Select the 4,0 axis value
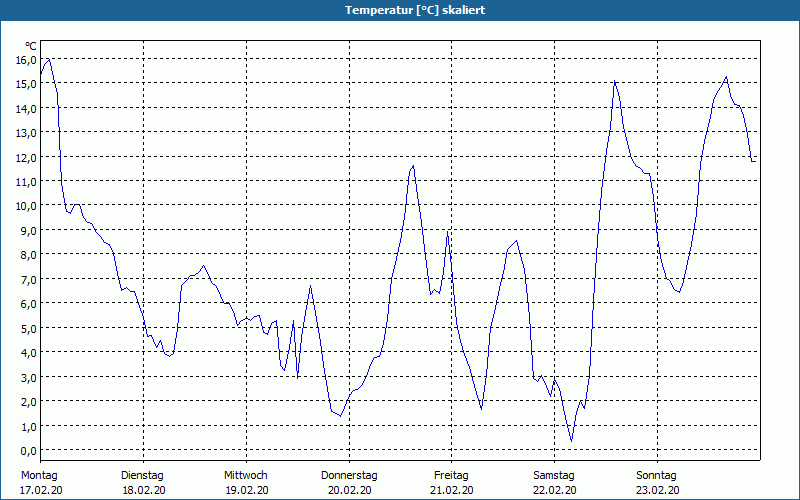Image resolution: width=800 pixels, height=500 pixels. (28, 353)
